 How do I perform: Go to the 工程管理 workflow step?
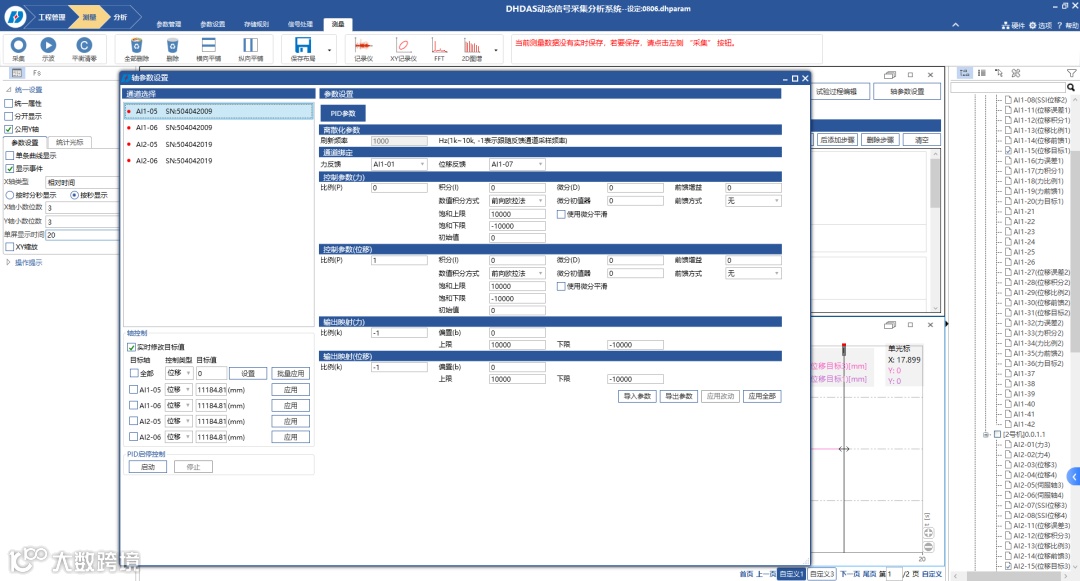tap(52, 17)
